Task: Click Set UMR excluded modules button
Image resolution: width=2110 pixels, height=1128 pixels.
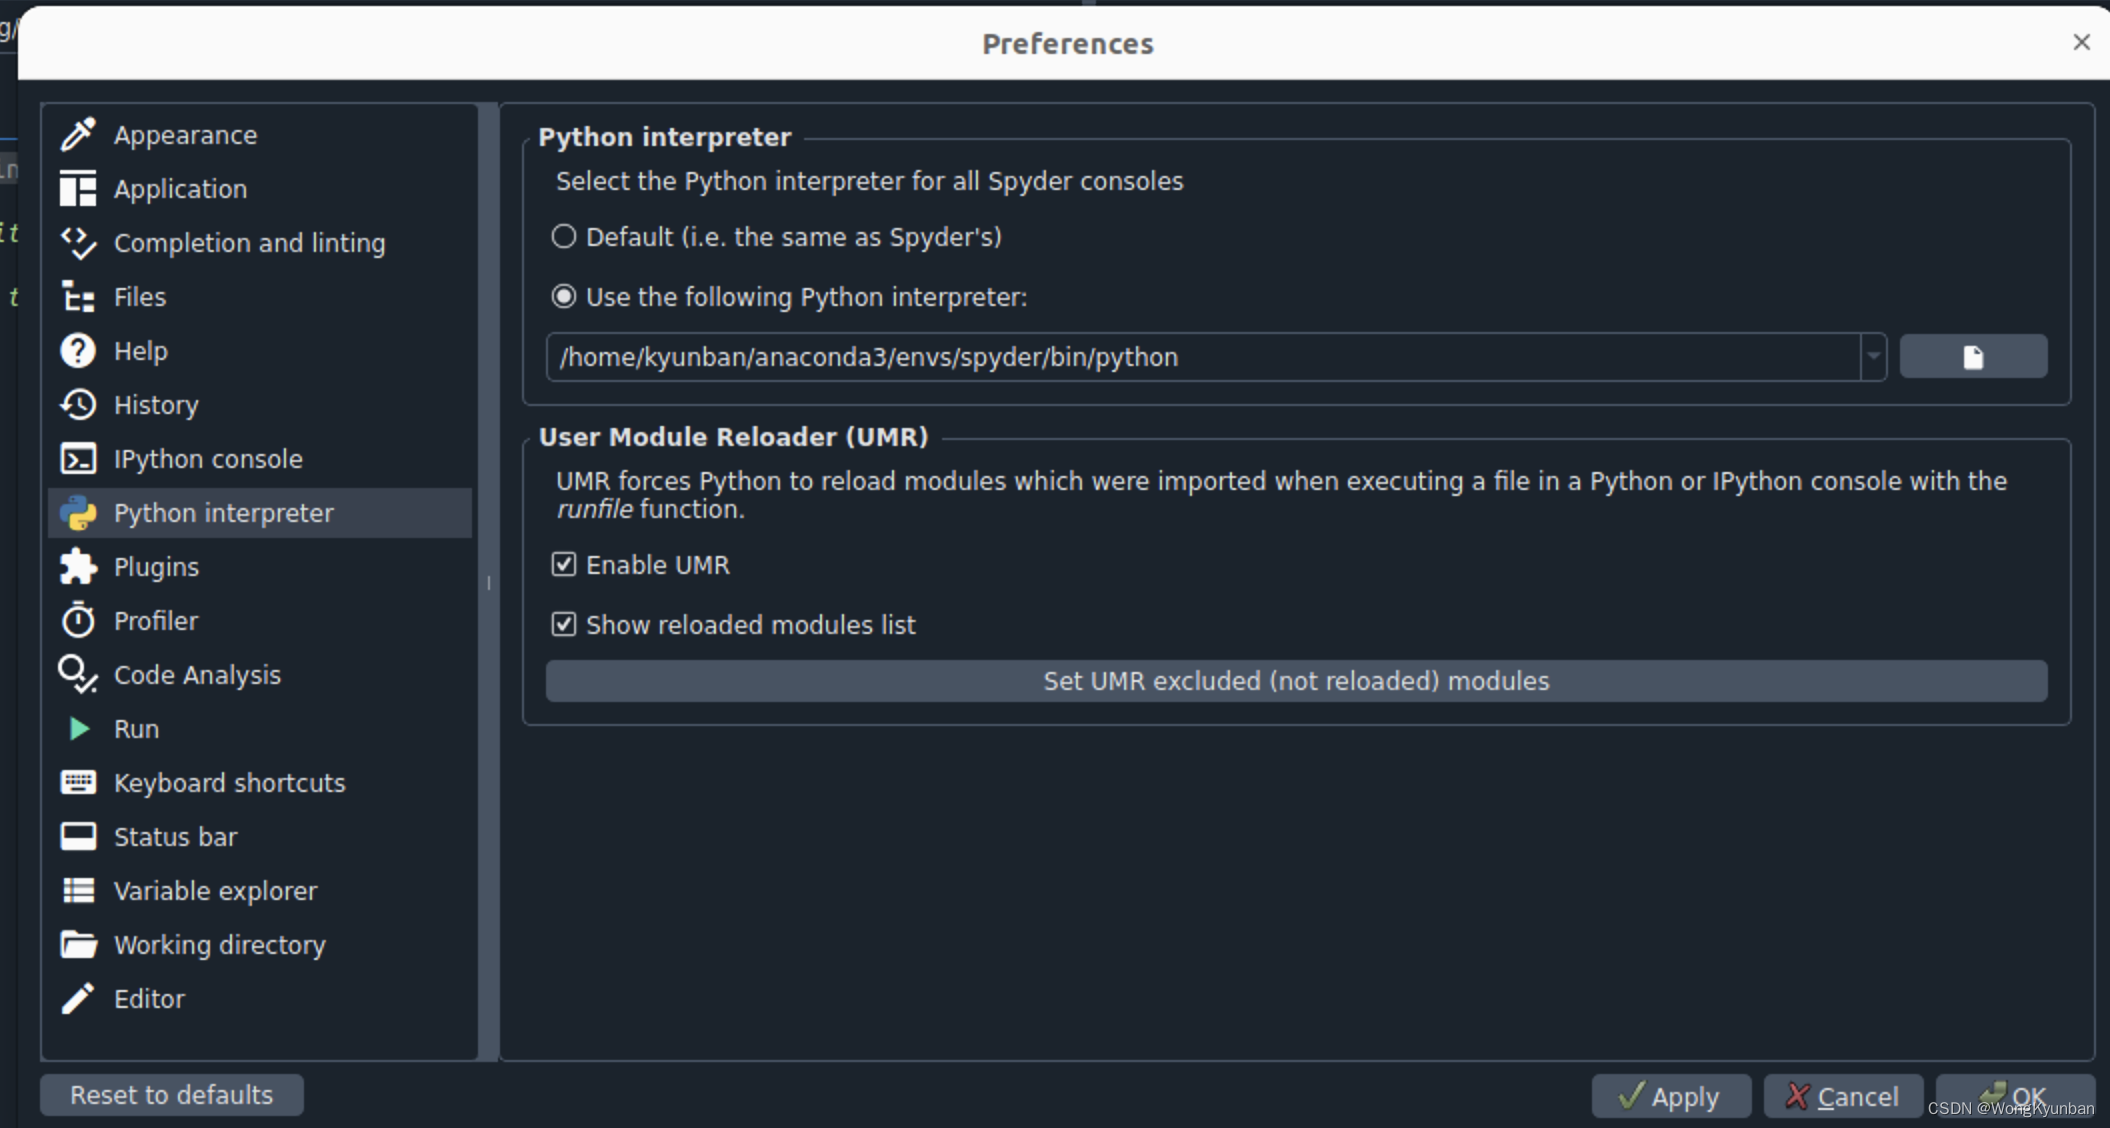Action: (1294, 681)
